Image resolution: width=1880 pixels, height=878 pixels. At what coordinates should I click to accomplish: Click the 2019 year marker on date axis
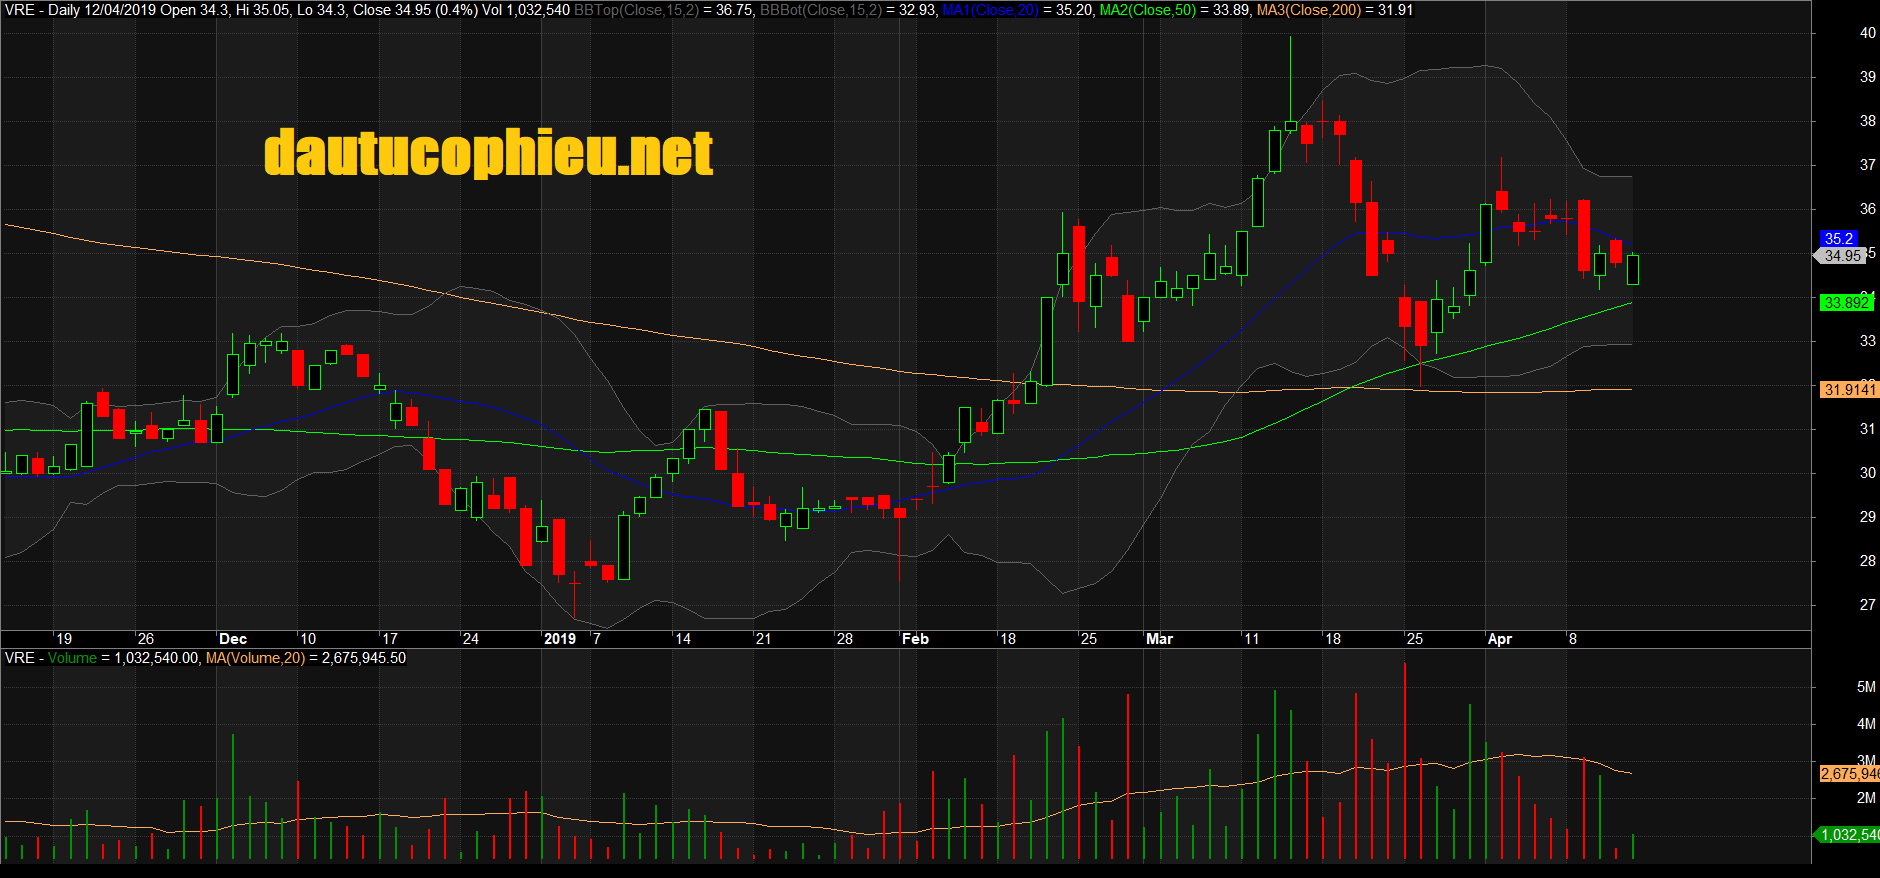pos(560,639)
